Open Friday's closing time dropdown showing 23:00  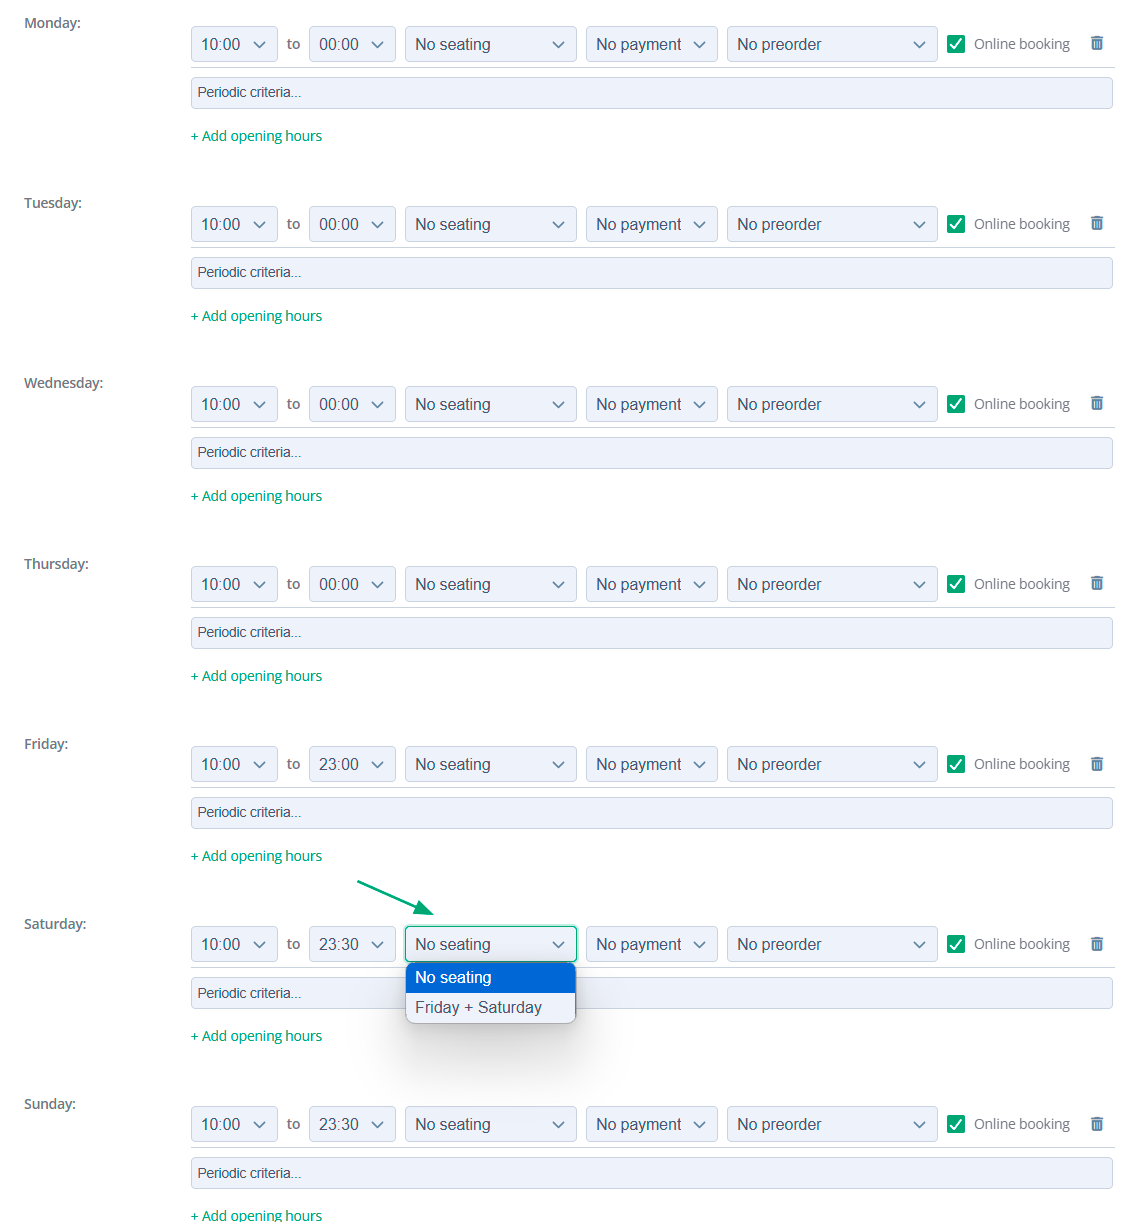click(352, 763)
